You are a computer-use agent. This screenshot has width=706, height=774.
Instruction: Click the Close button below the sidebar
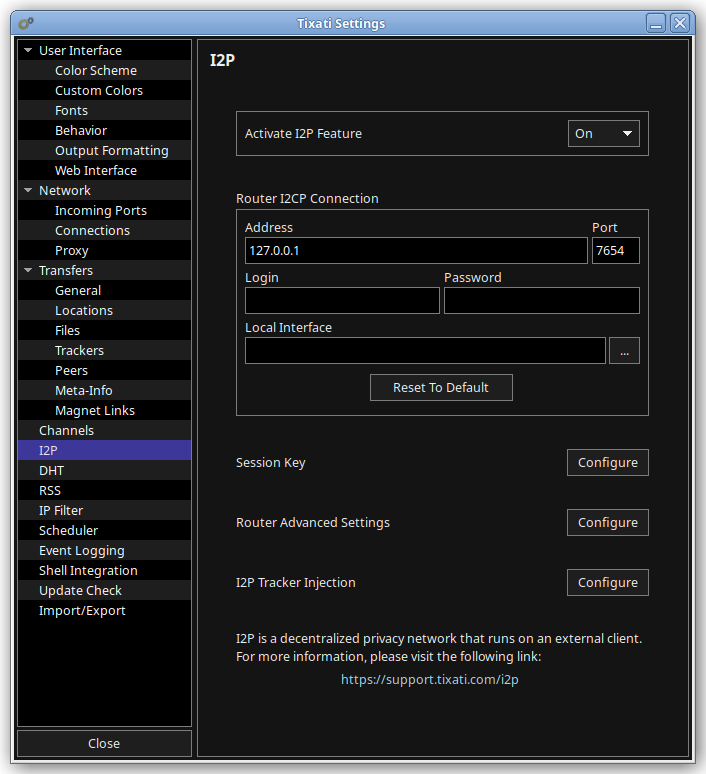(x=104, y=743)
